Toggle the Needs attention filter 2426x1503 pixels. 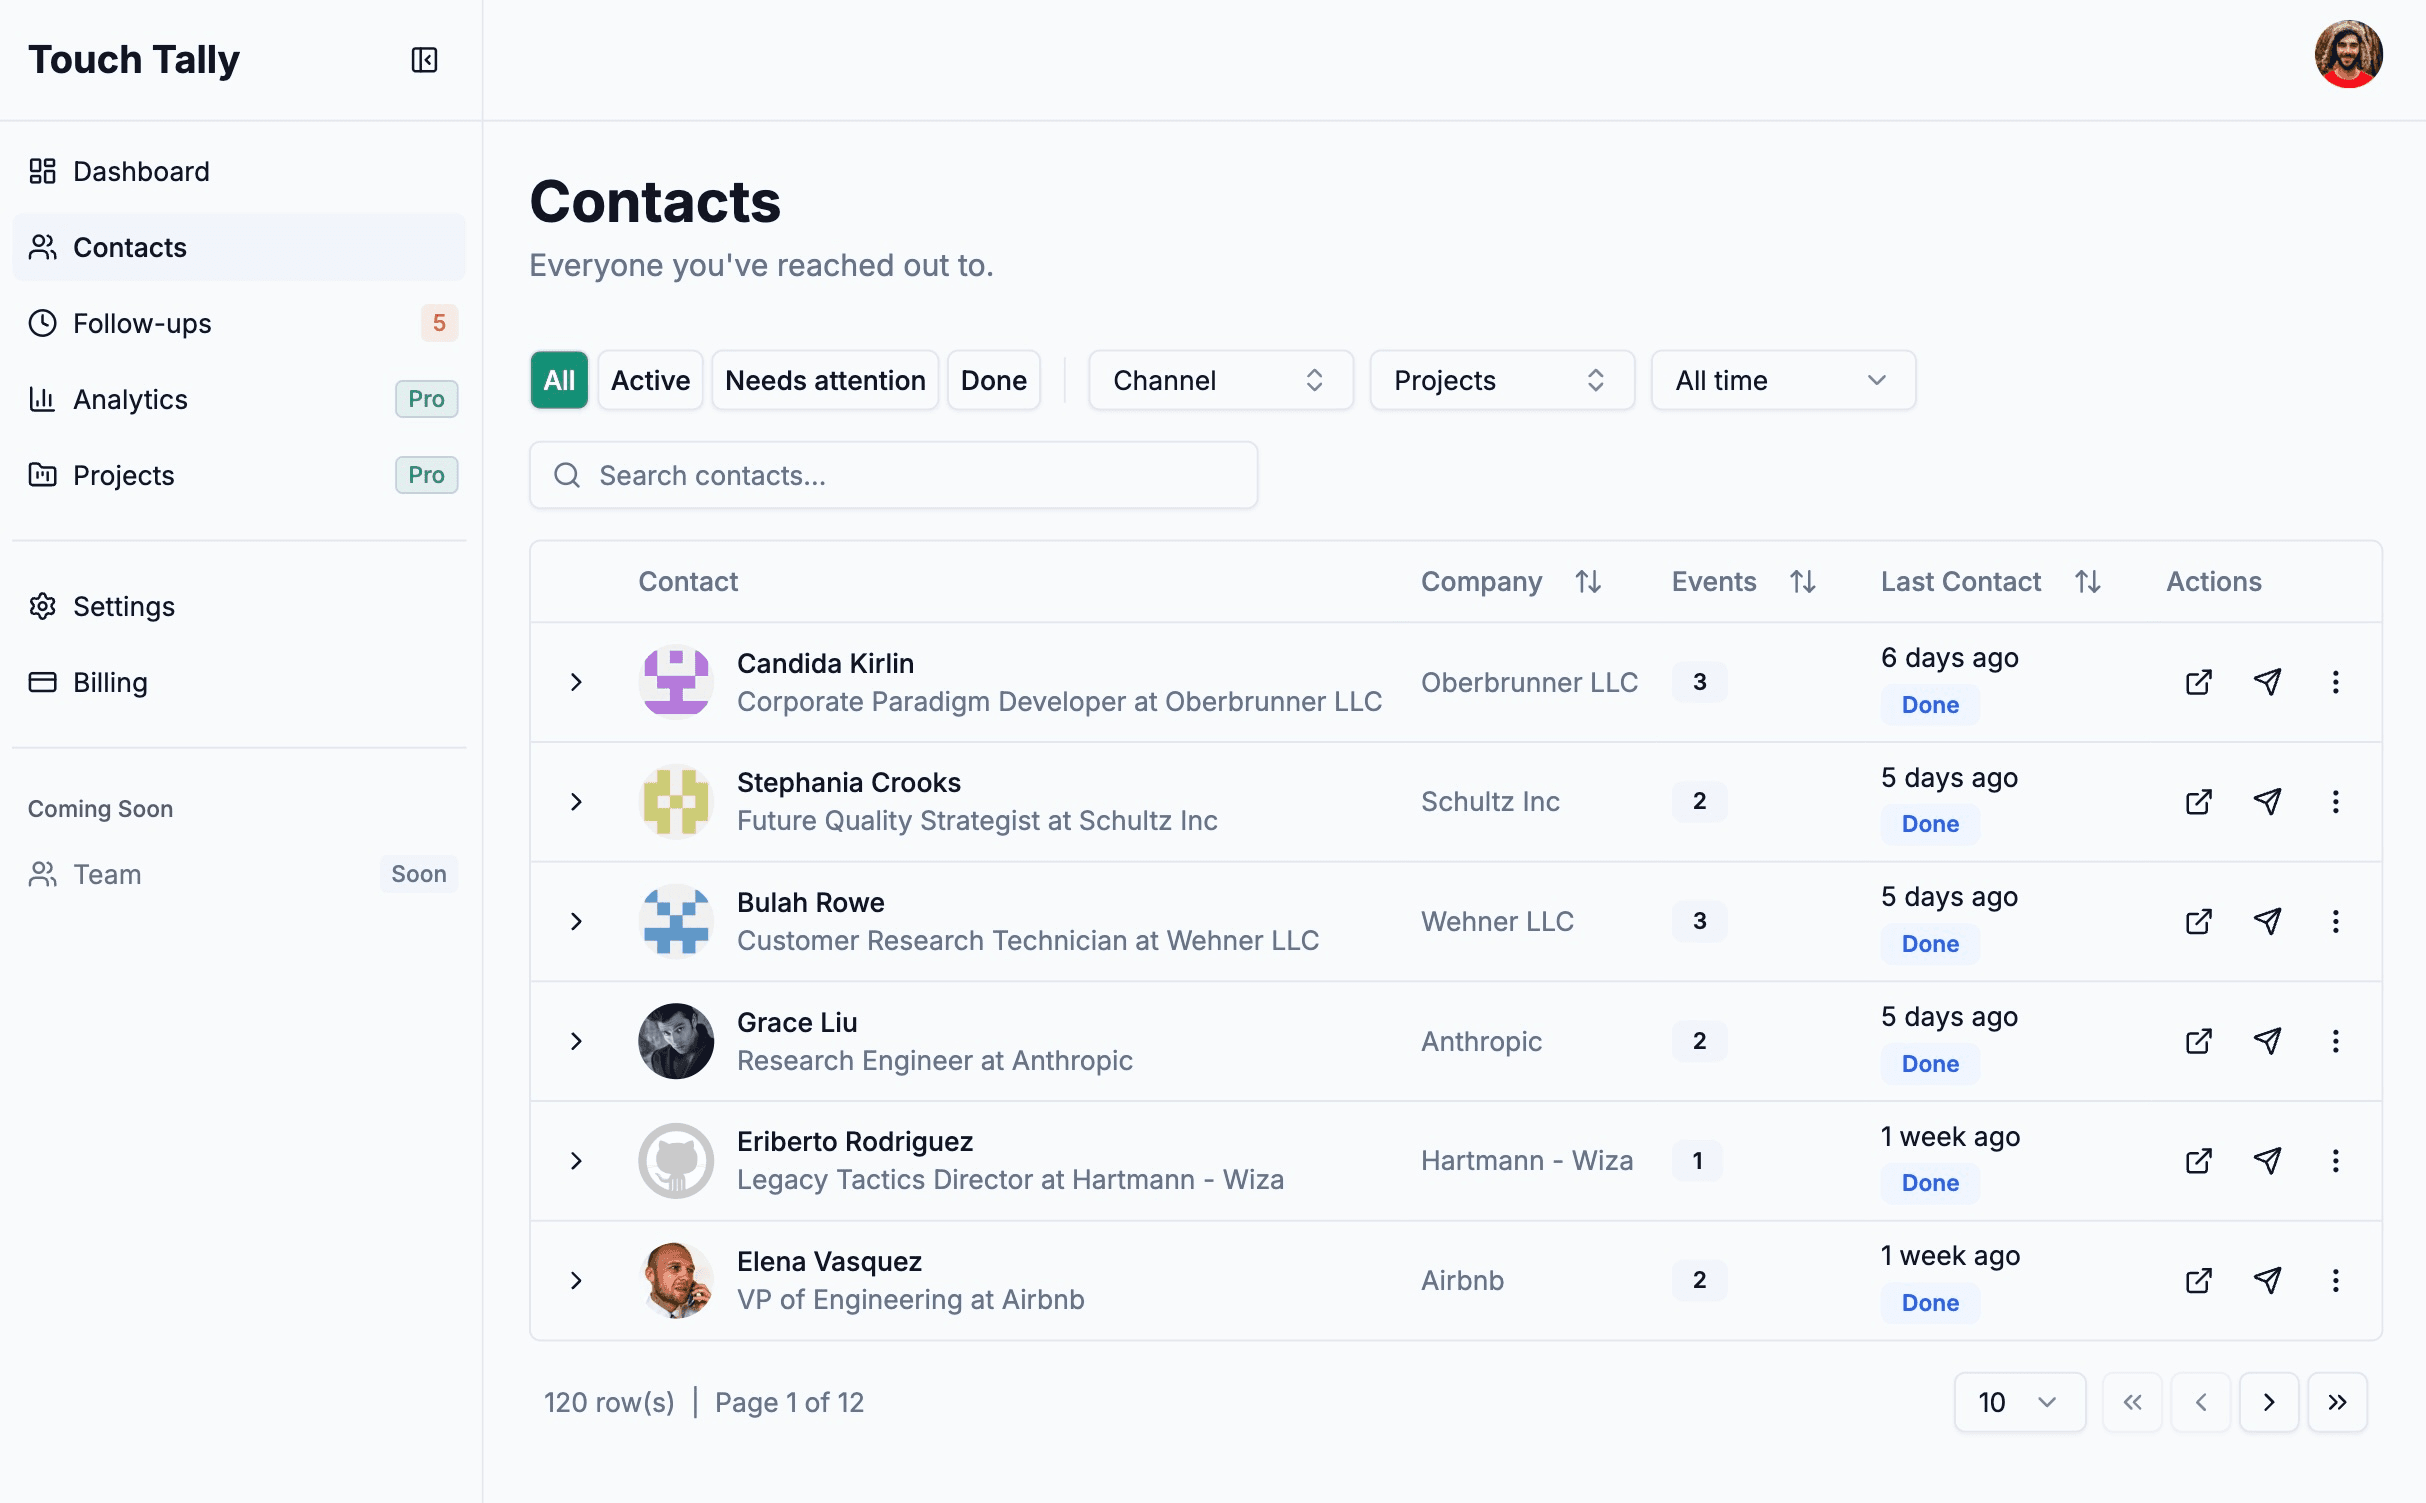click(824, 380)
